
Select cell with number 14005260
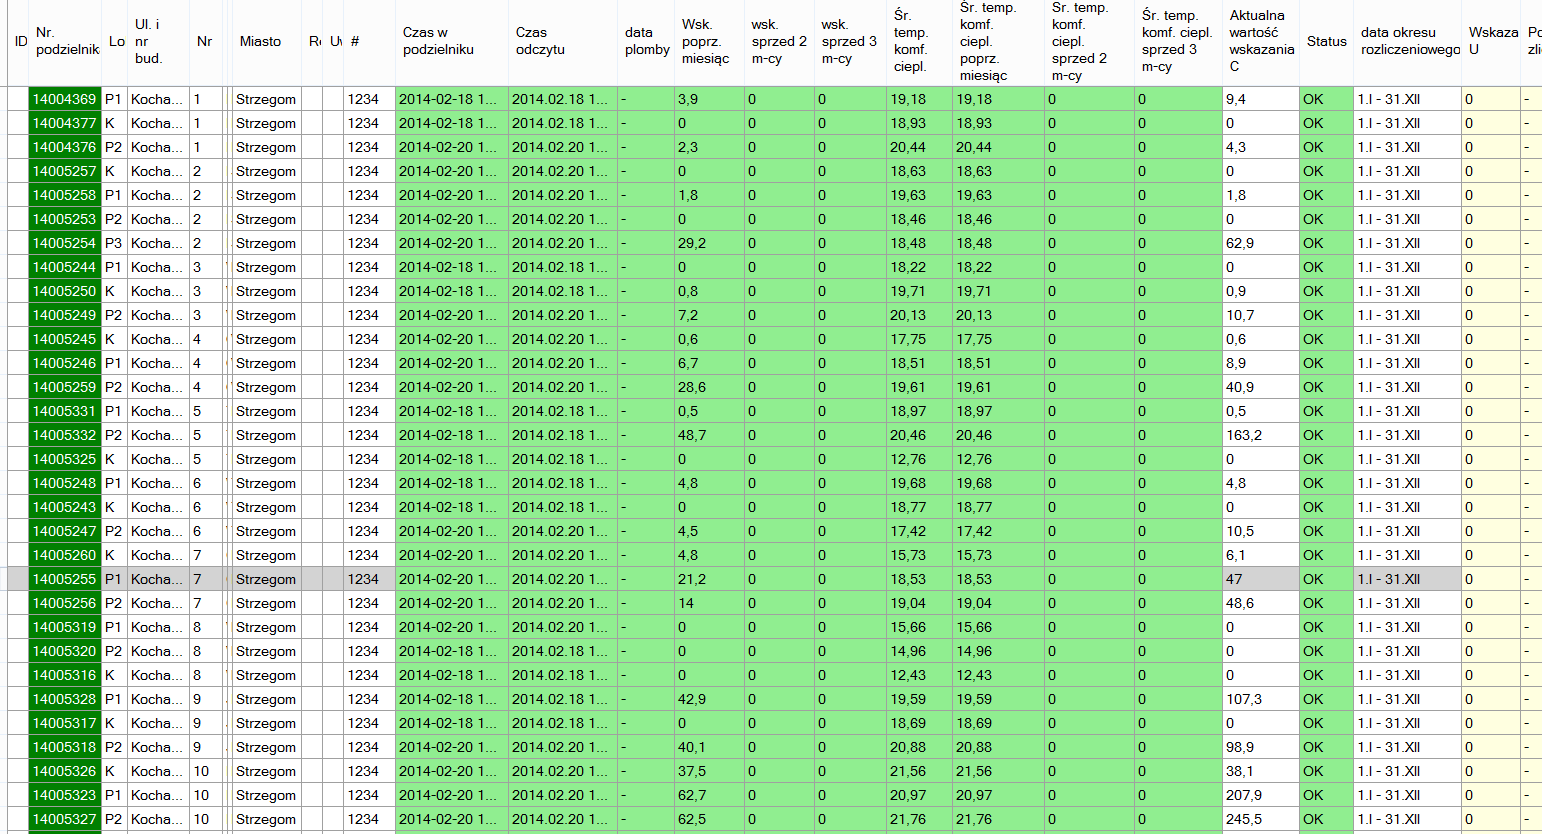click(x=65, y=555)
